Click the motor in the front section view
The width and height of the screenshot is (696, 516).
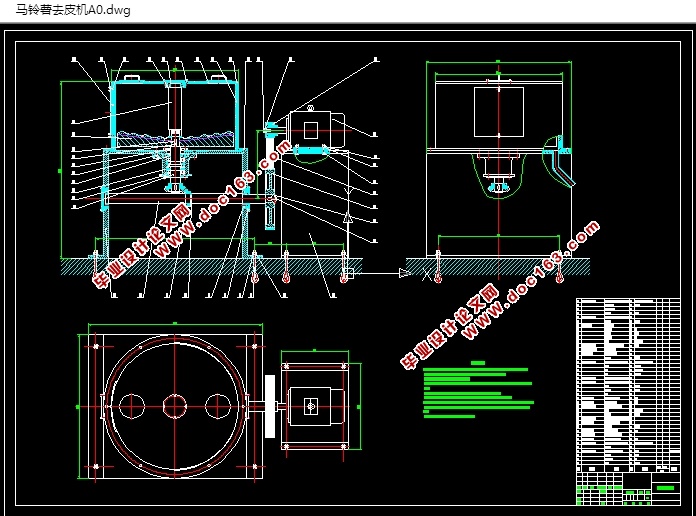point(316,130)
